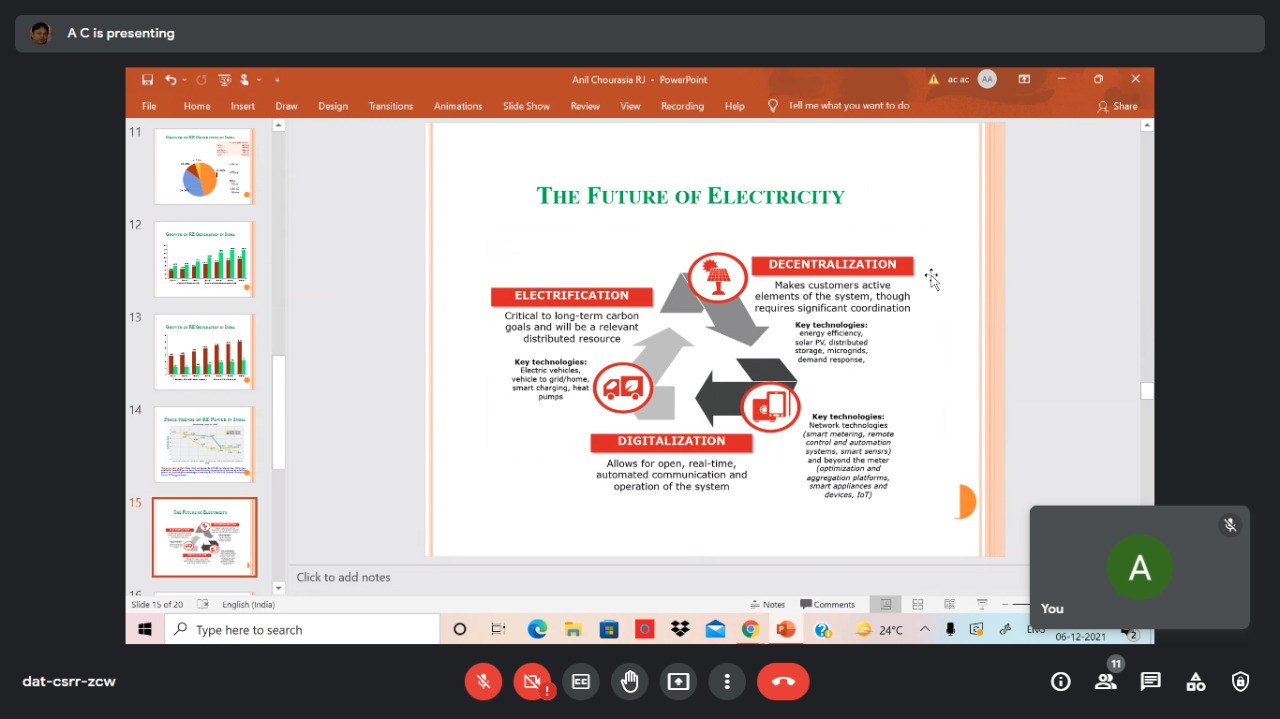Open chat with everyone panel

tap(1151, 682)
